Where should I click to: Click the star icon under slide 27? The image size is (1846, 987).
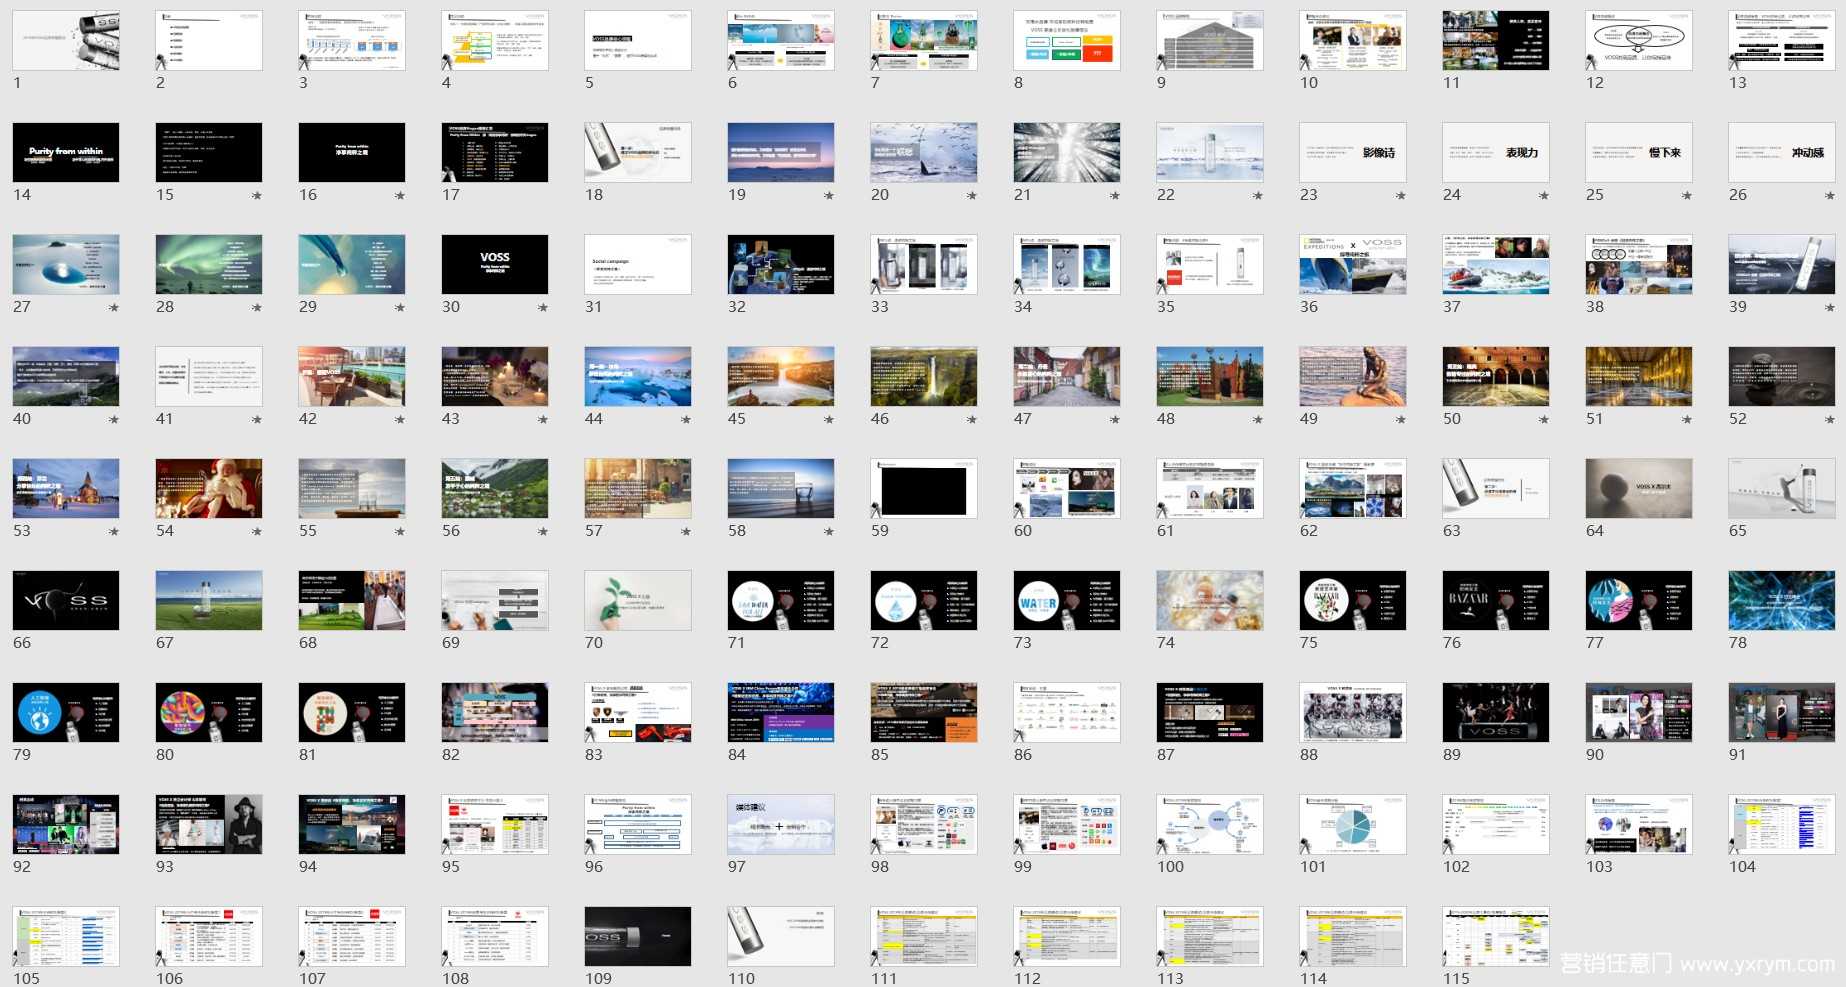[x=114, y=308]
